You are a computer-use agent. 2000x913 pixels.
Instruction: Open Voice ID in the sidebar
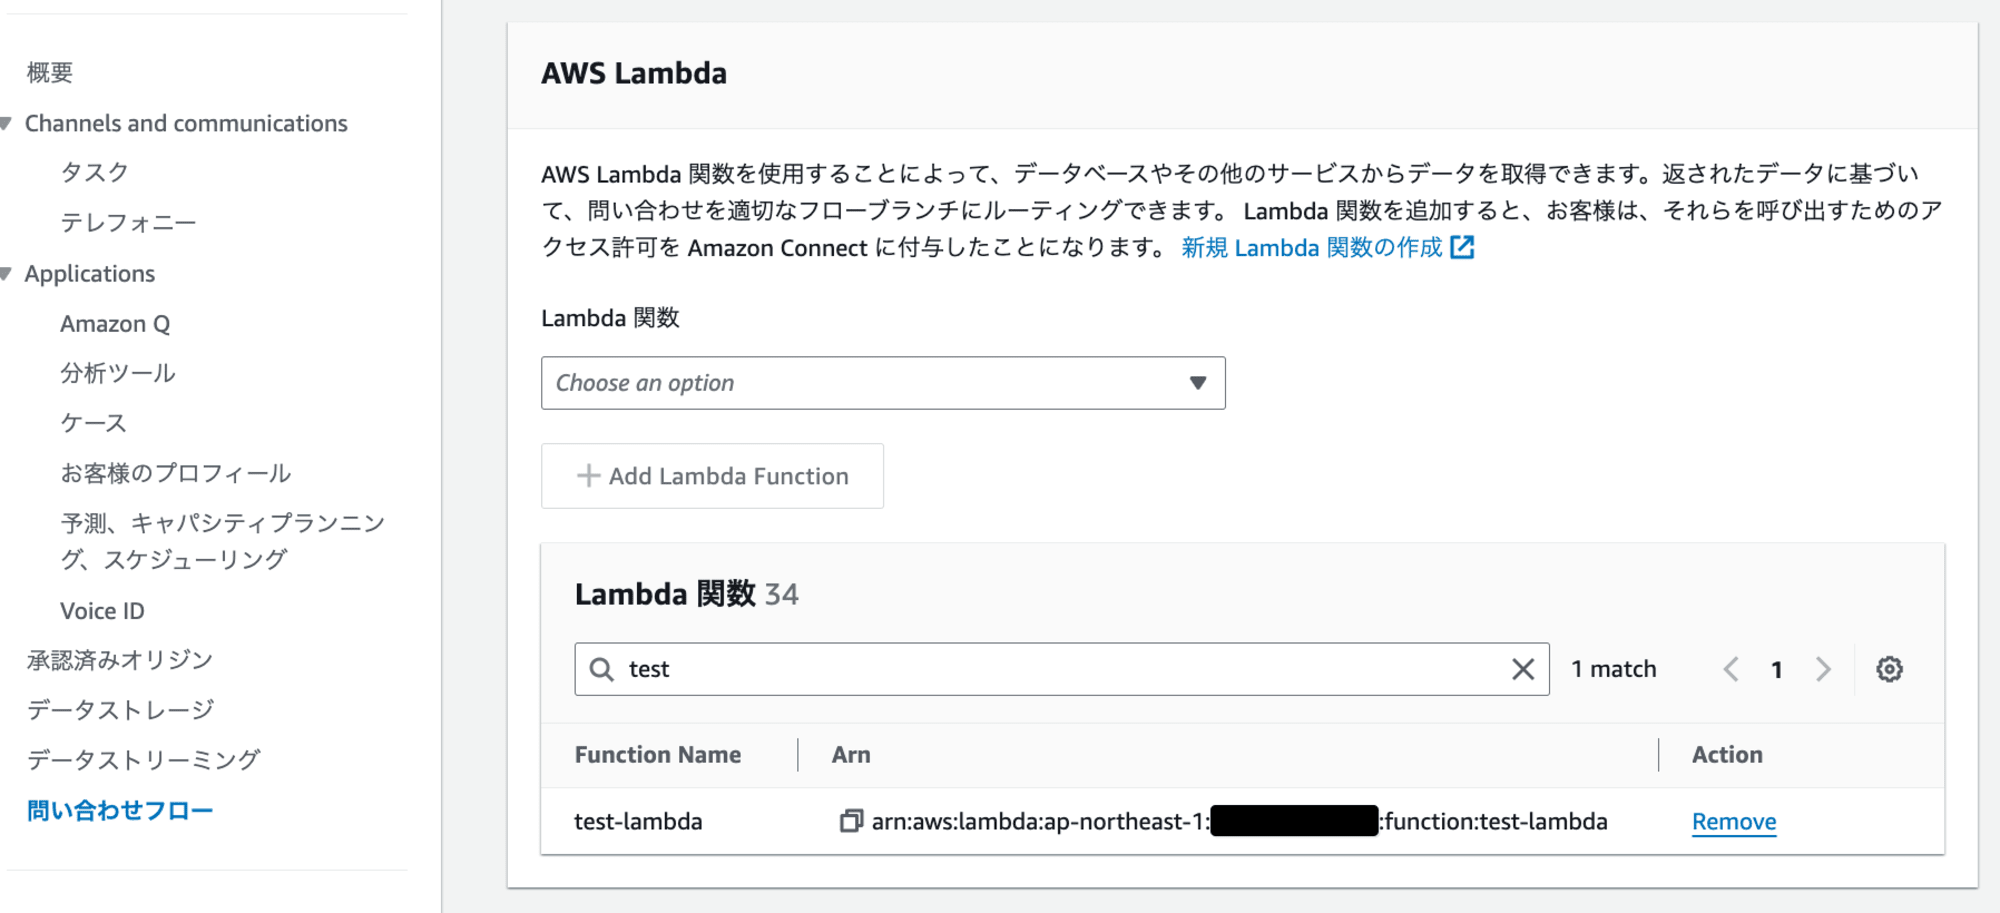point(102,611)
